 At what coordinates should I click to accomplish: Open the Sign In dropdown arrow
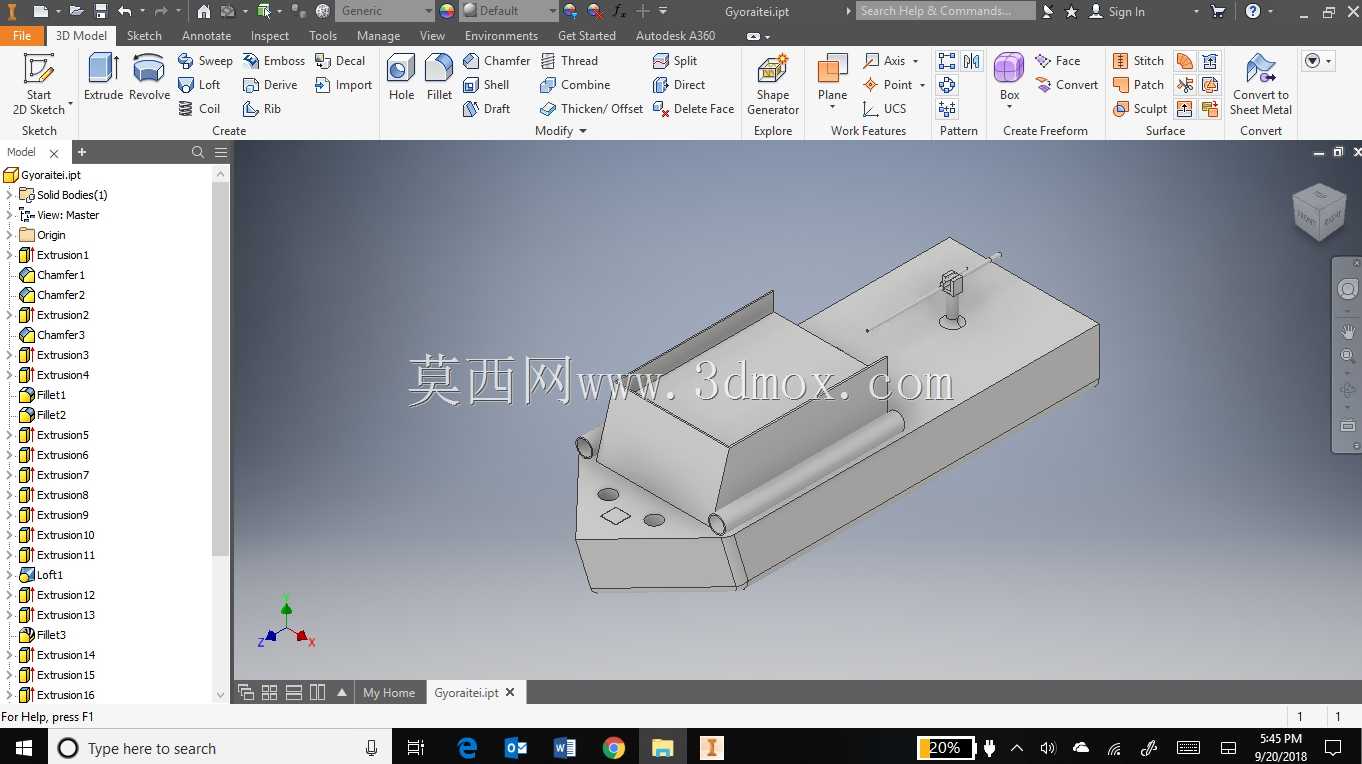point(1196,11)
